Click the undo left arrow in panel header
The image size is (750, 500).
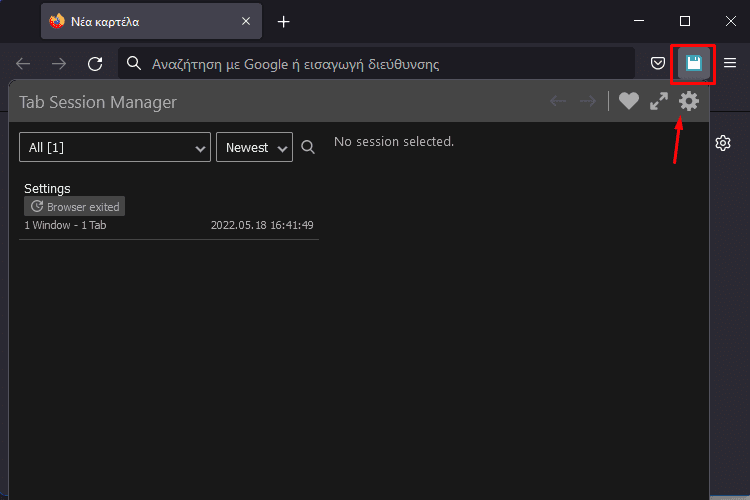(x=558, y=101)
